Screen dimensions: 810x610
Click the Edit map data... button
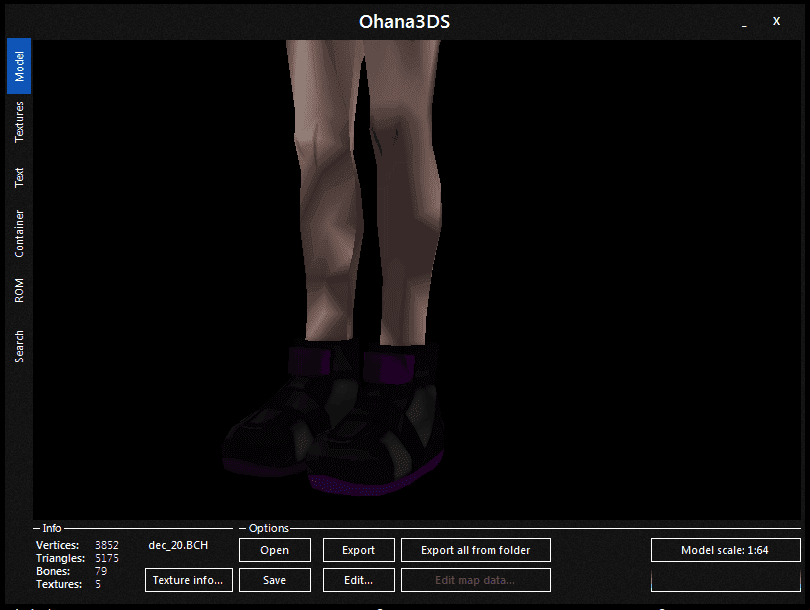[476, 580]
